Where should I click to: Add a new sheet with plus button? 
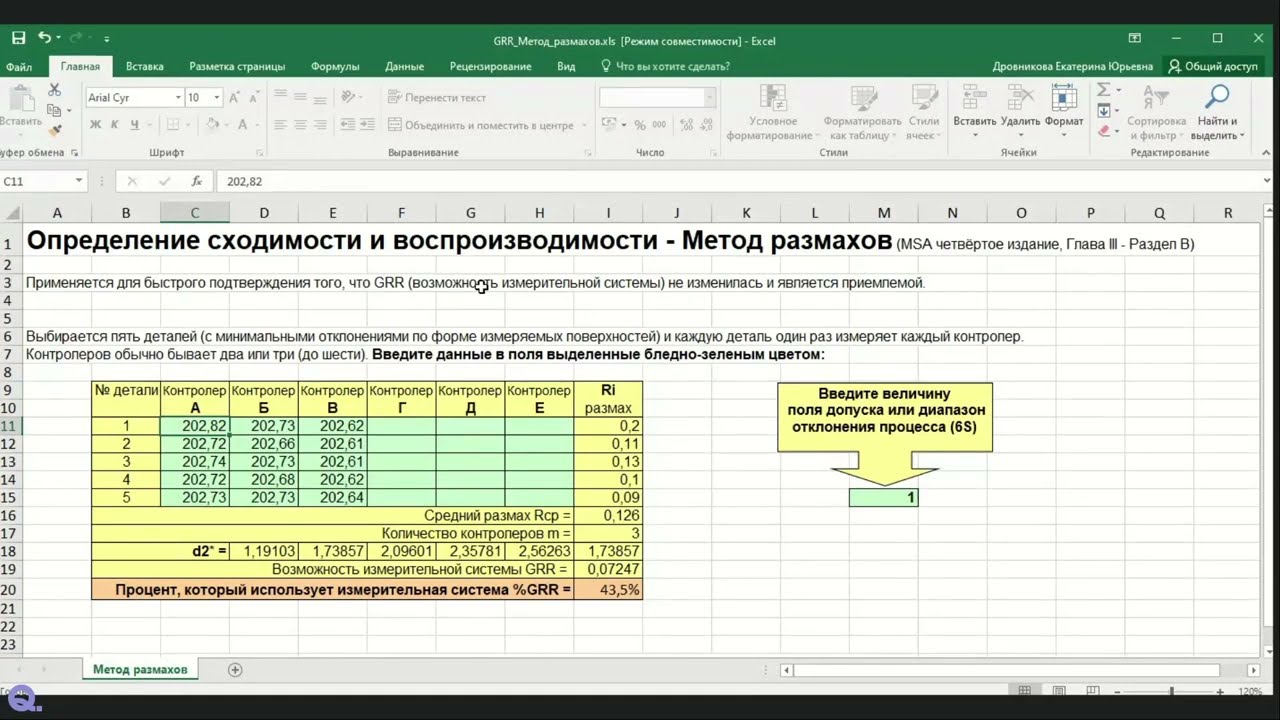coord(235,670)
